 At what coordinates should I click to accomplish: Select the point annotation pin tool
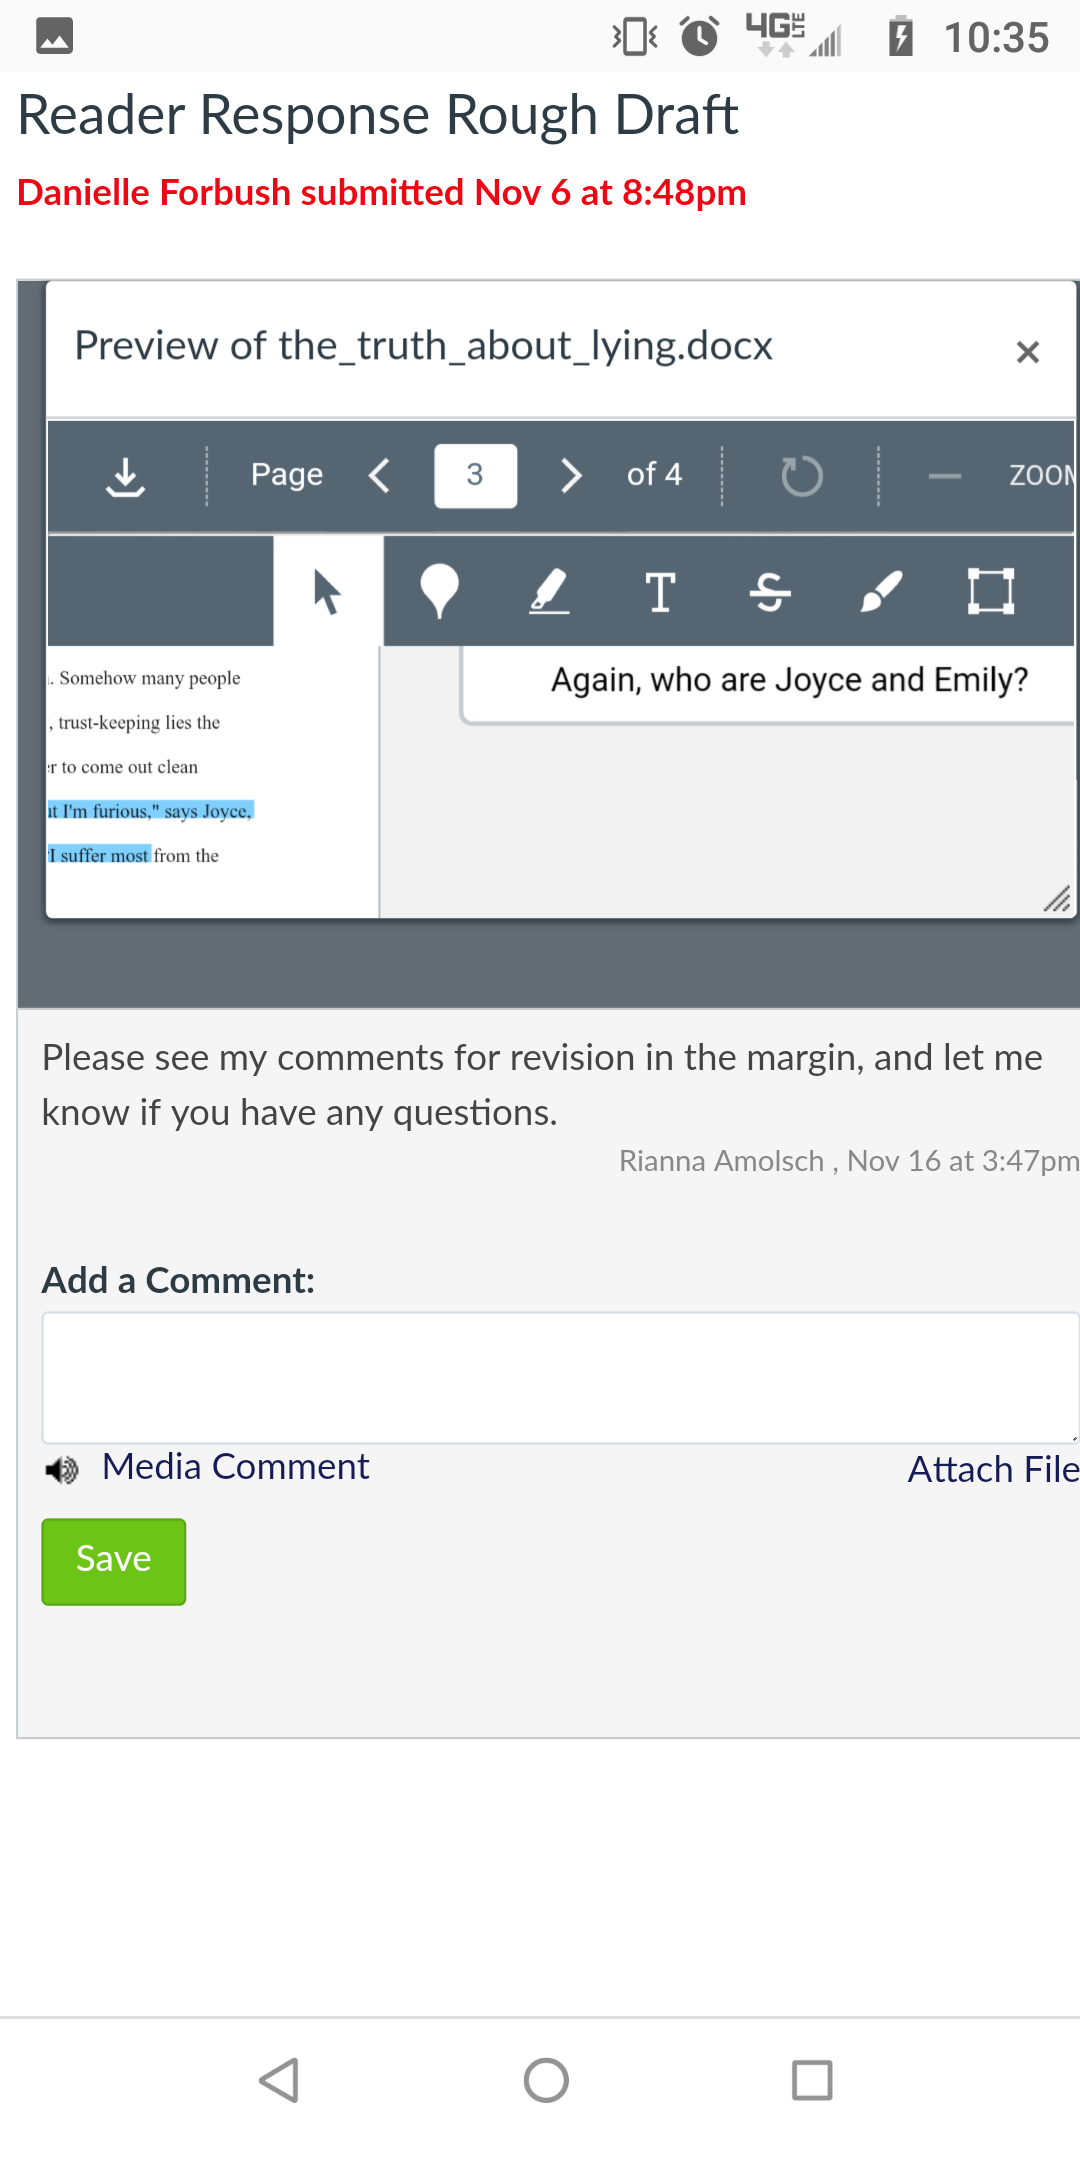439,591
